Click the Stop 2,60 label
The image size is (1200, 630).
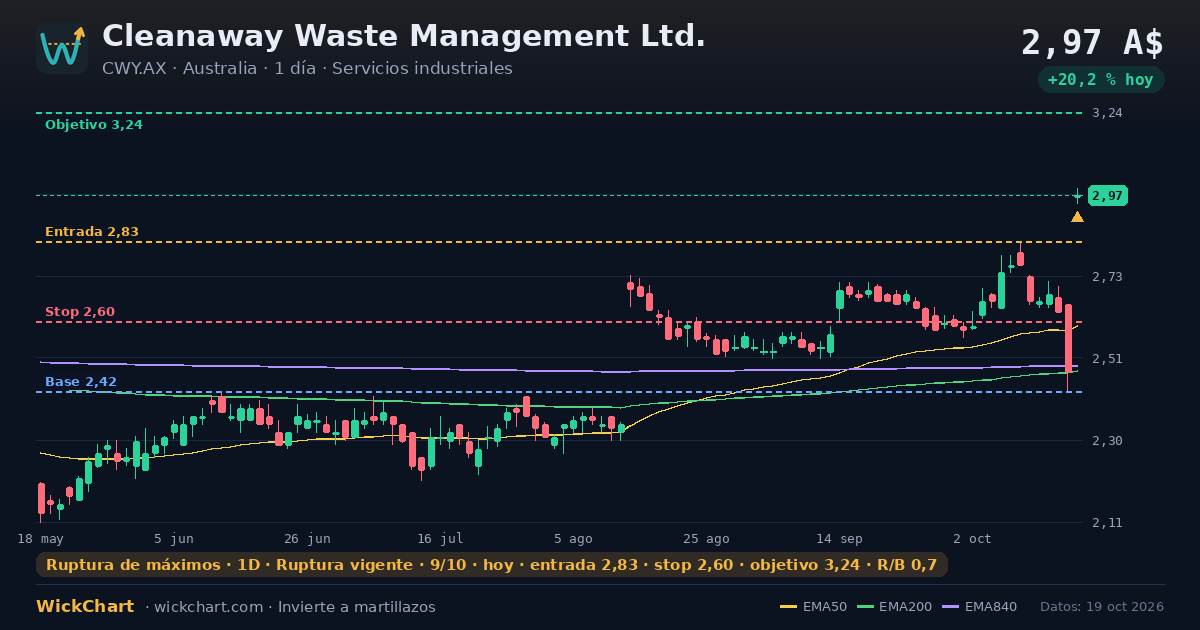[x=80, y=312]
